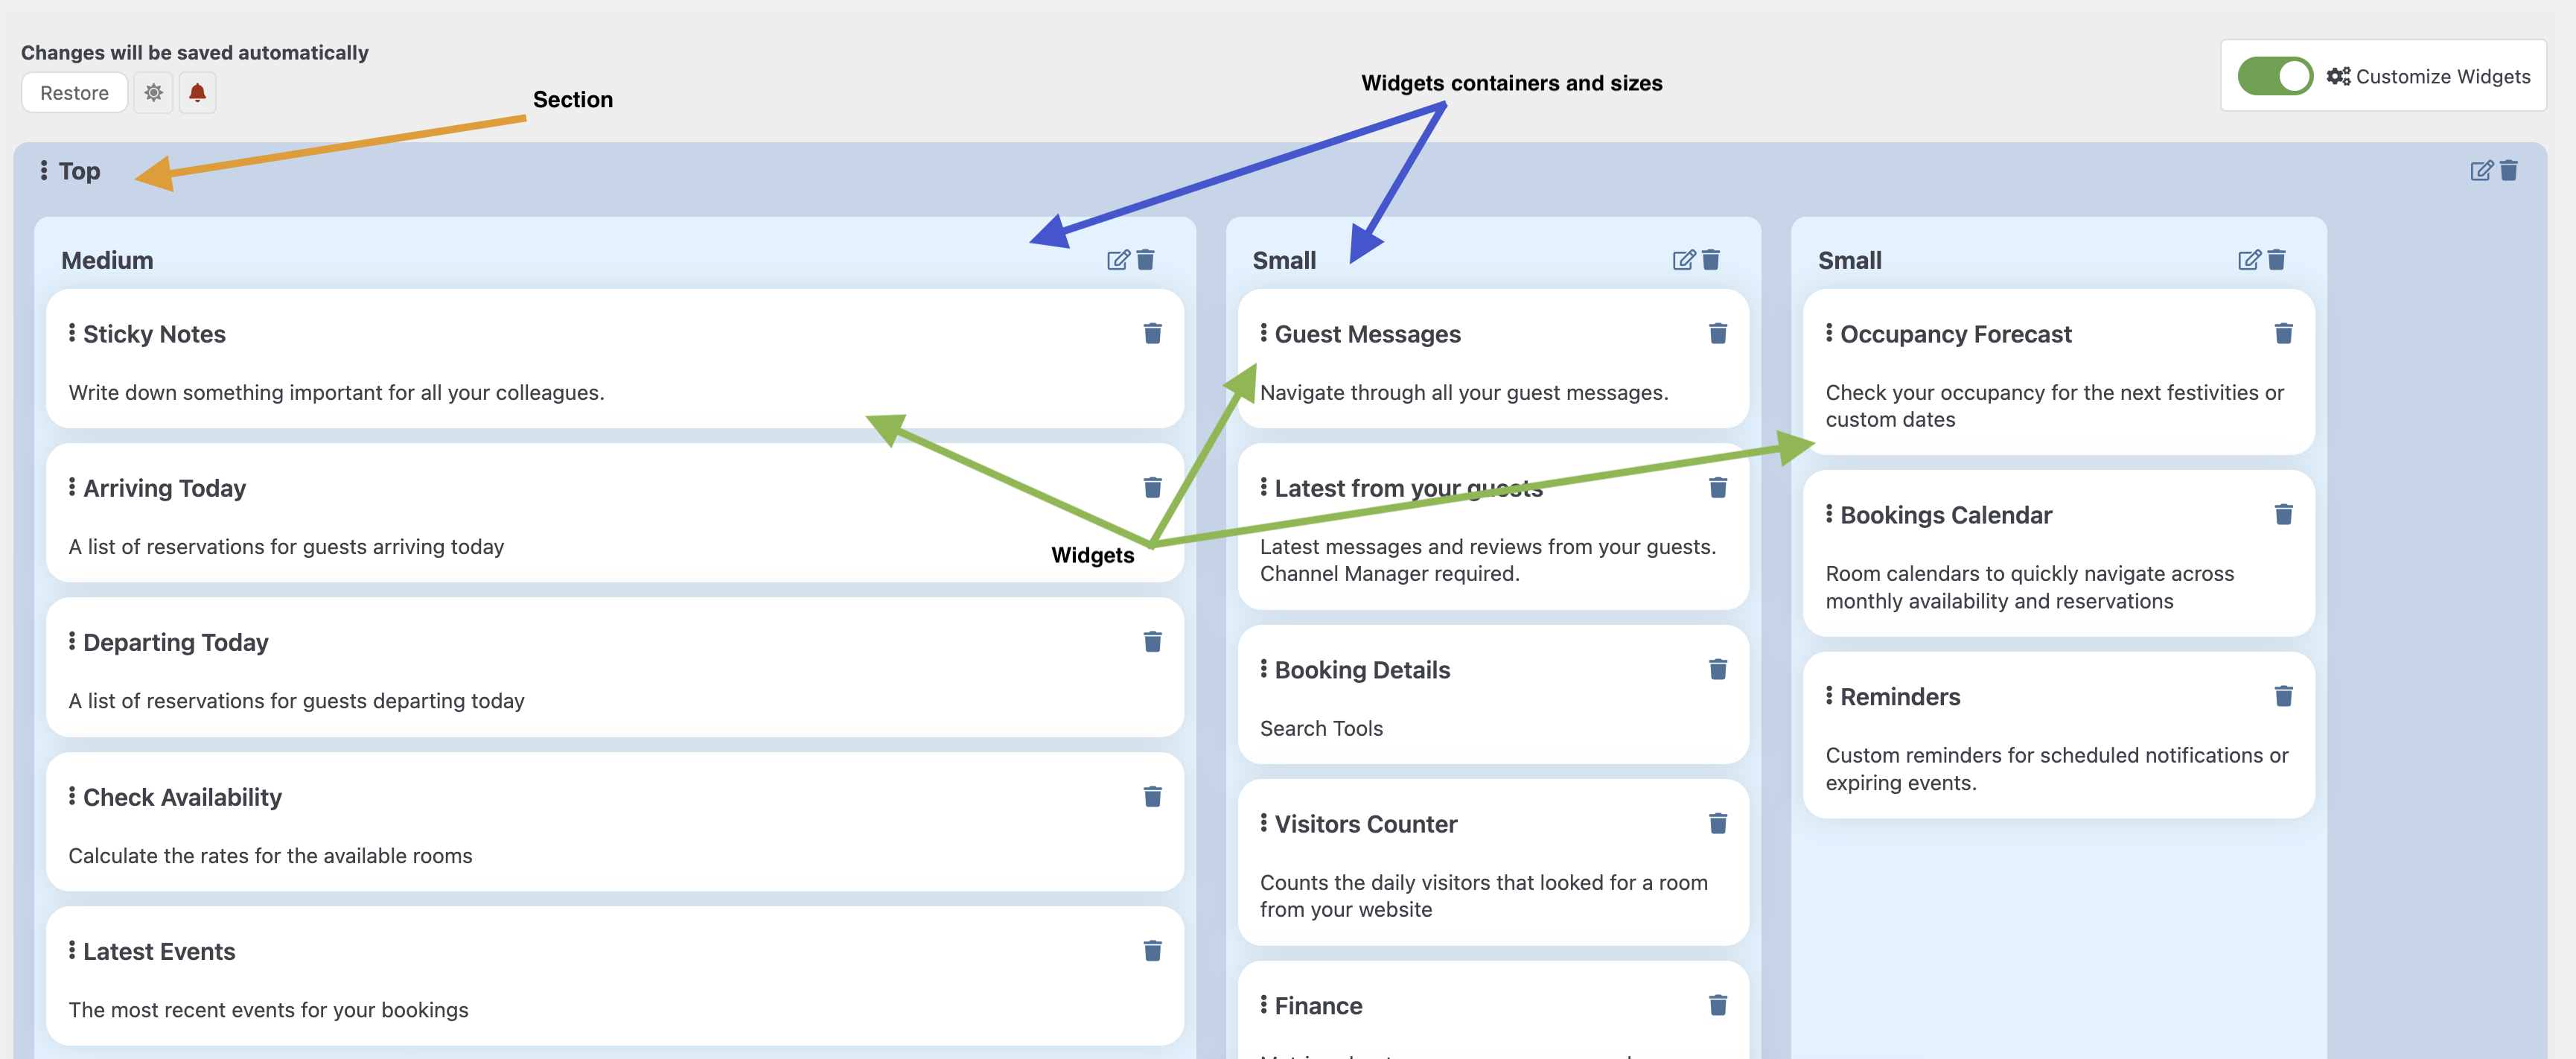Image resolution: width=2576 pixels, height=1059 pixels.
Task: Click the Latest Events drag handle
Action: pos(72,950)
